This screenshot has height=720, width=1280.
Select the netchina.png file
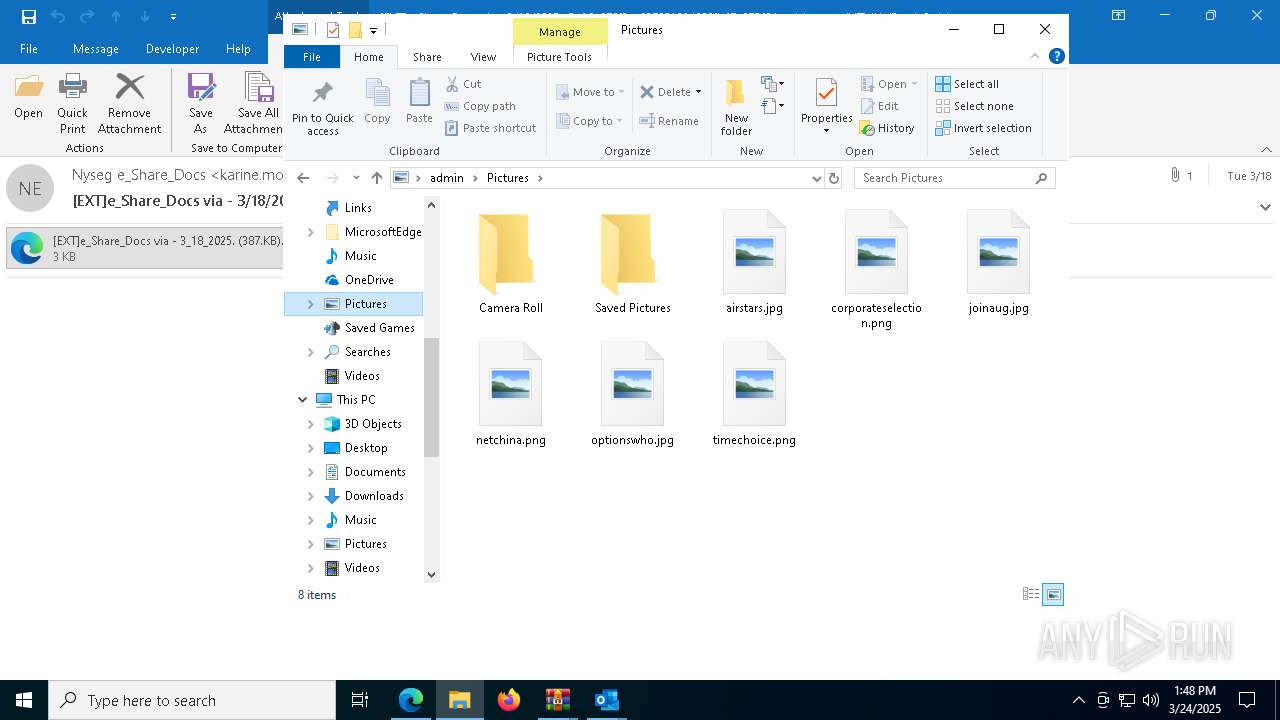(510, 394)
